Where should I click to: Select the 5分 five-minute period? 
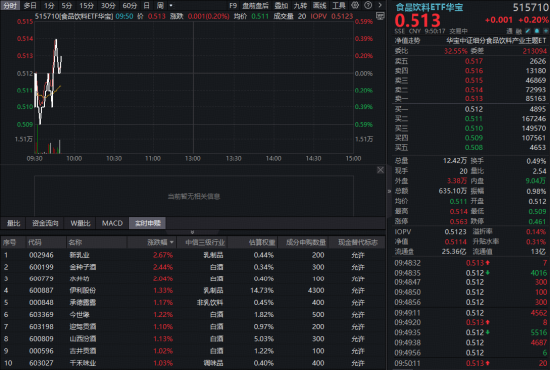[x=67, y=5]
